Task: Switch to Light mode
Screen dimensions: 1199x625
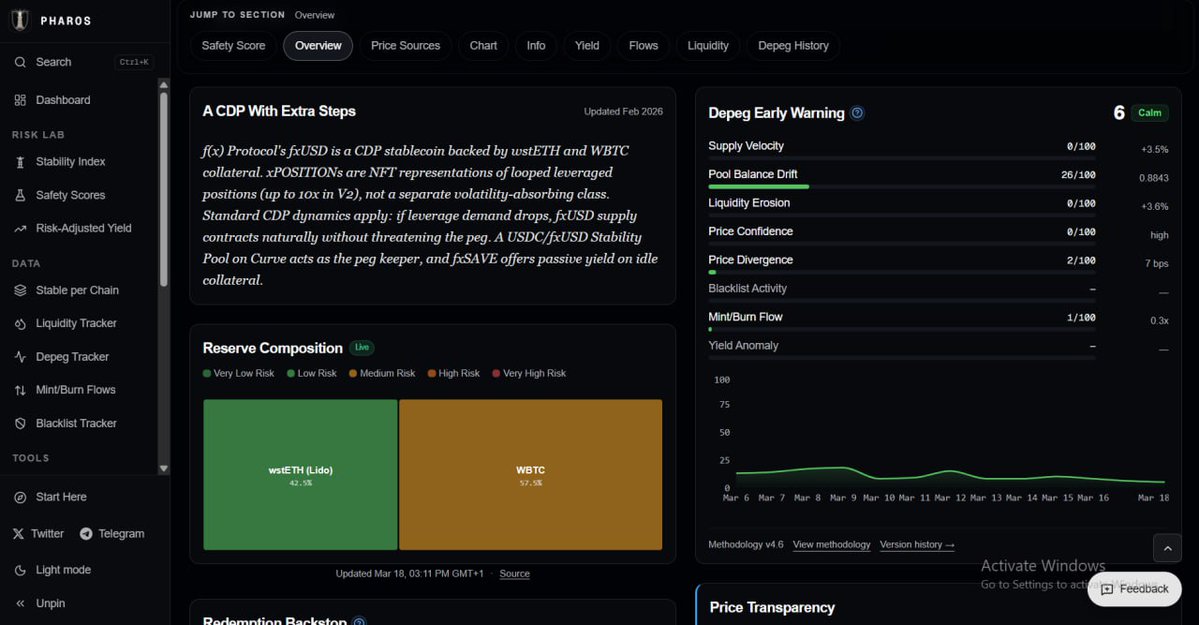Action: [63, 571]
